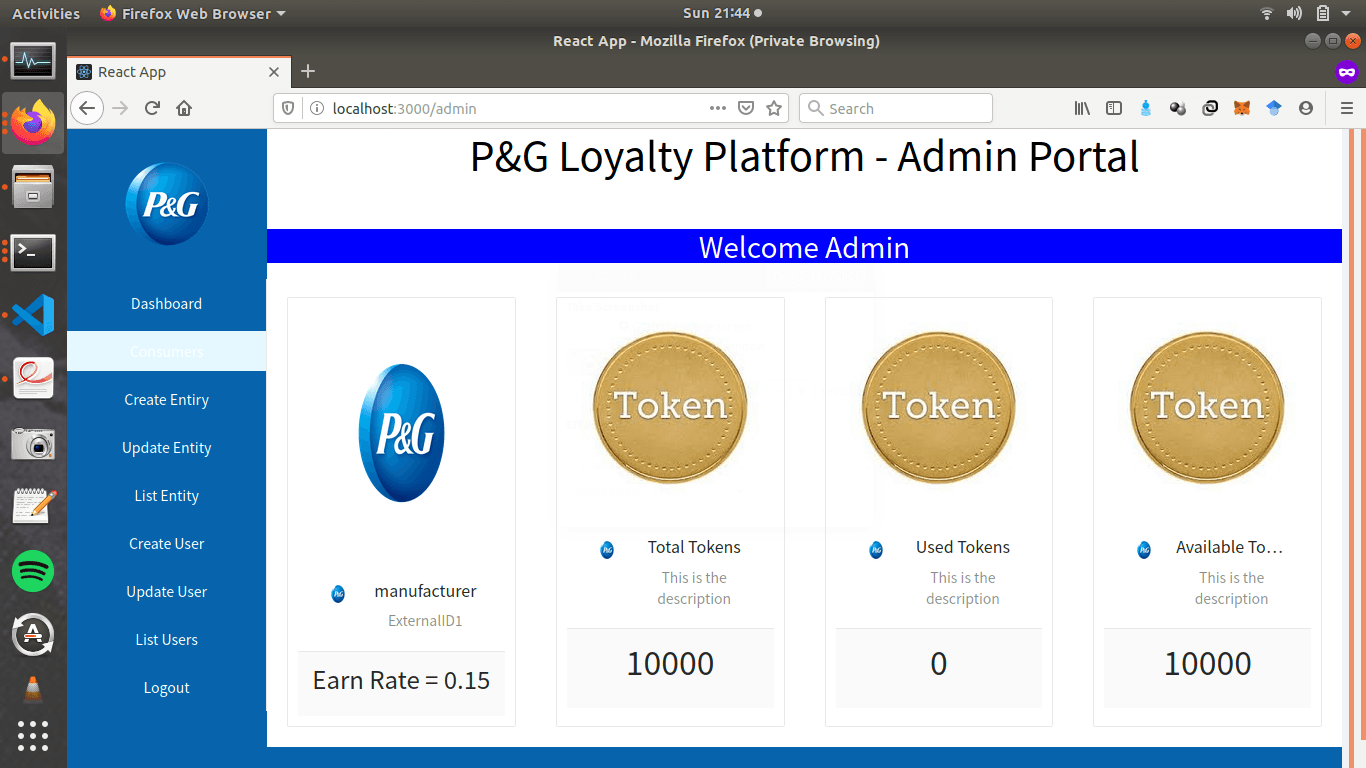1366x768 pixels.
Task: Click small P&G avatar beside manufacturer
Action: (x=338, y=594)
